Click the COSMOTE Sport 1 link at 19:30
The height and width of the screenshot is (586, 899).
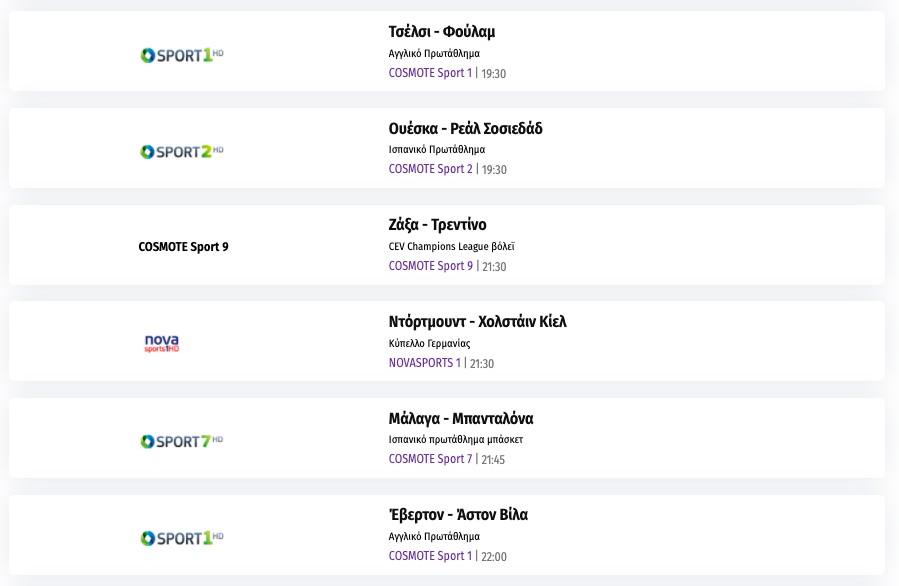tap(430, 73)
